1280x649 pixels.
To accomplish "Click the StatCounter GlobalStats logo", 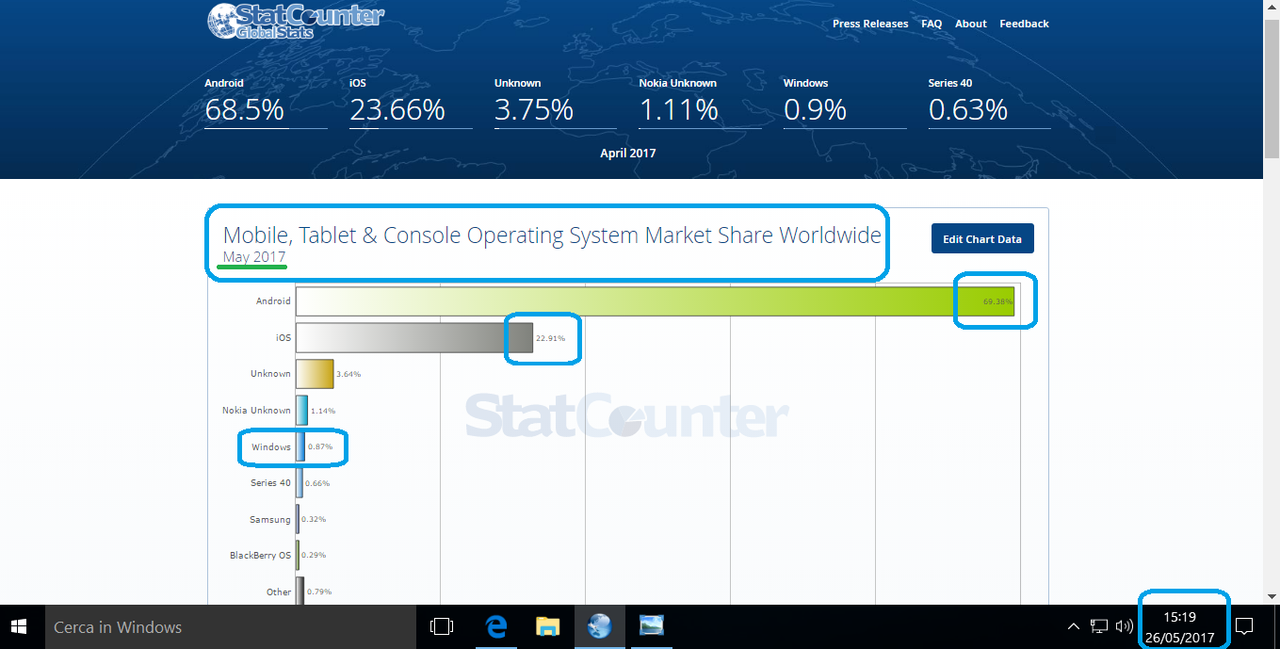I will coord(295,21).
